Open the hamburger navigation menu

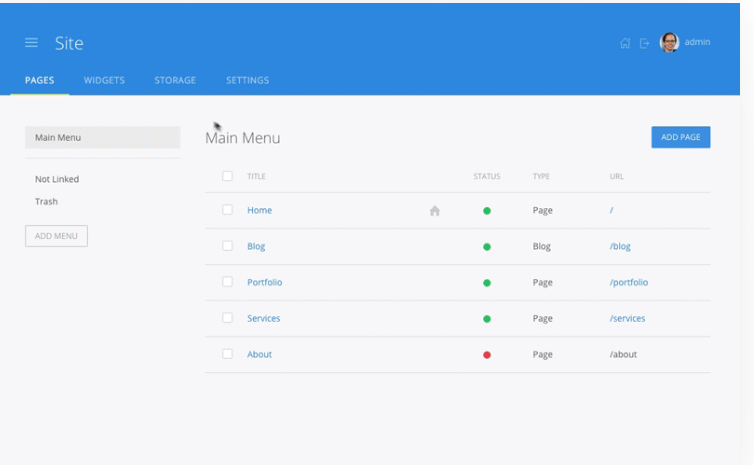point(31,43)
